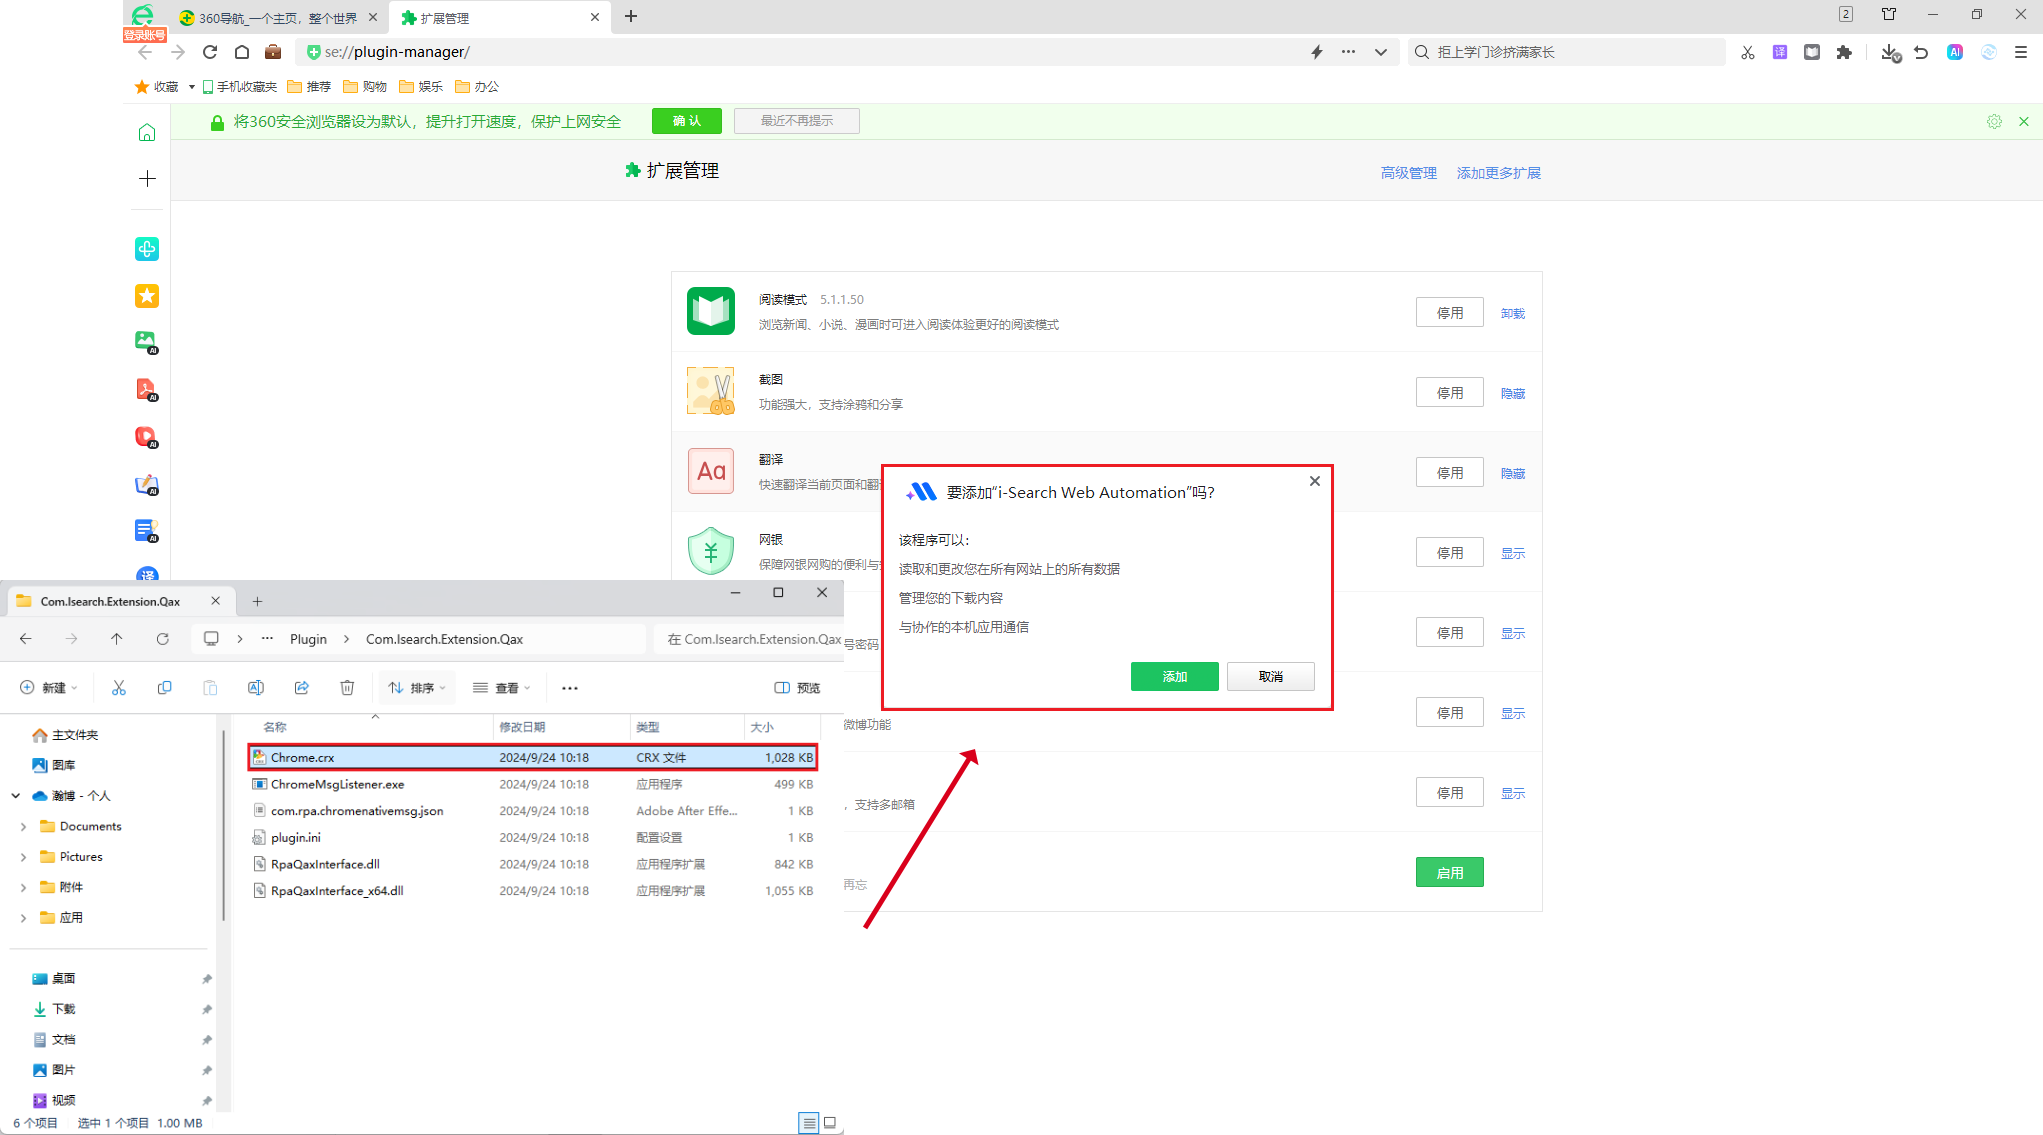Click the share icon in File Explorer

(302, 688)
